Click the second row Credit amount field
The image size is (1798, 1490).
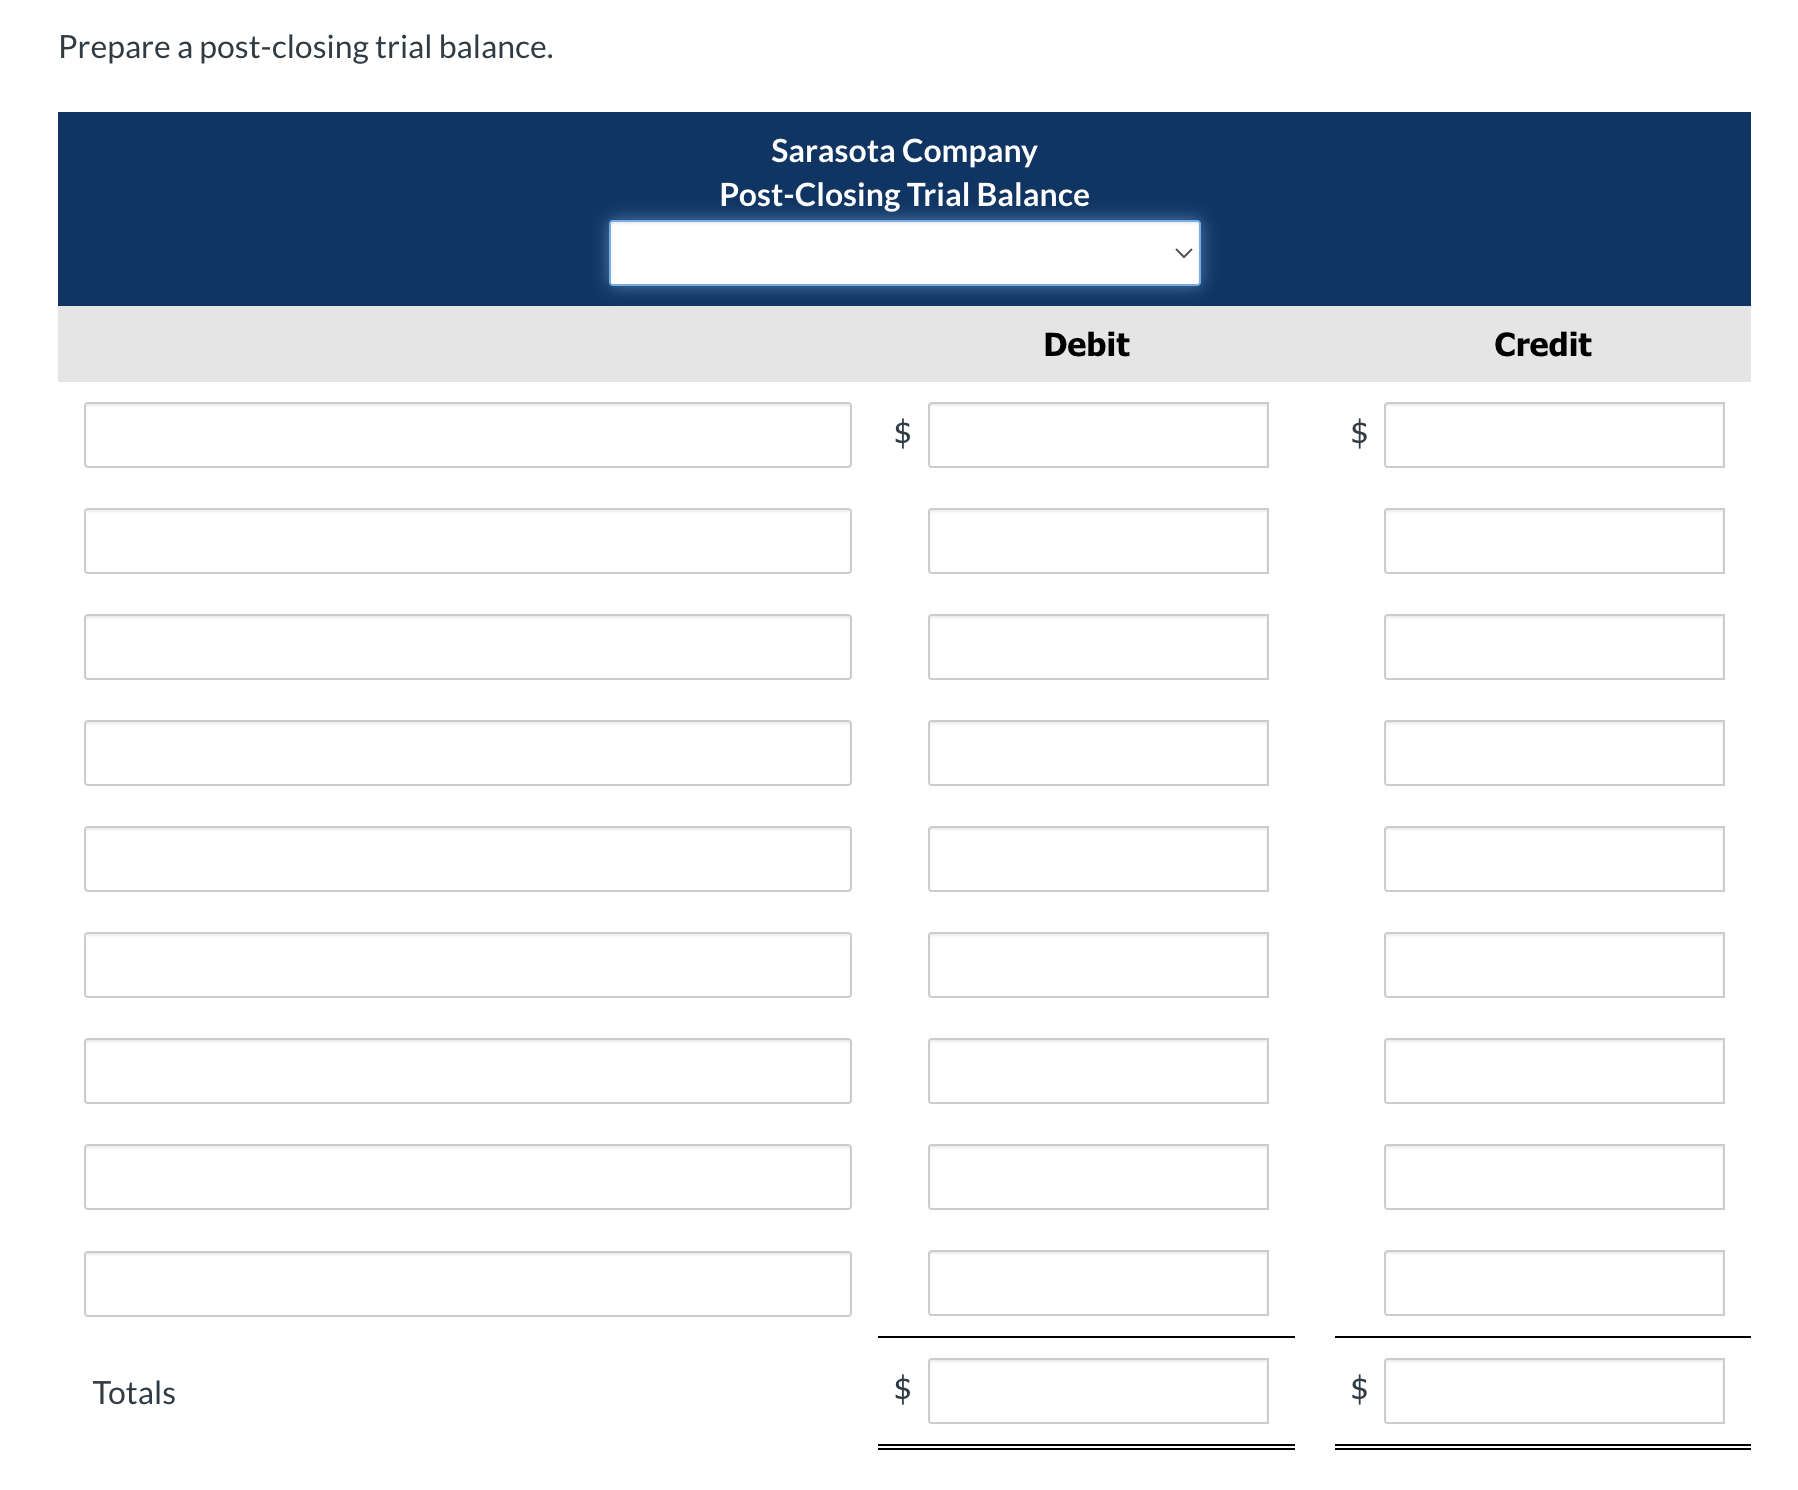[x=1554, y=541]
